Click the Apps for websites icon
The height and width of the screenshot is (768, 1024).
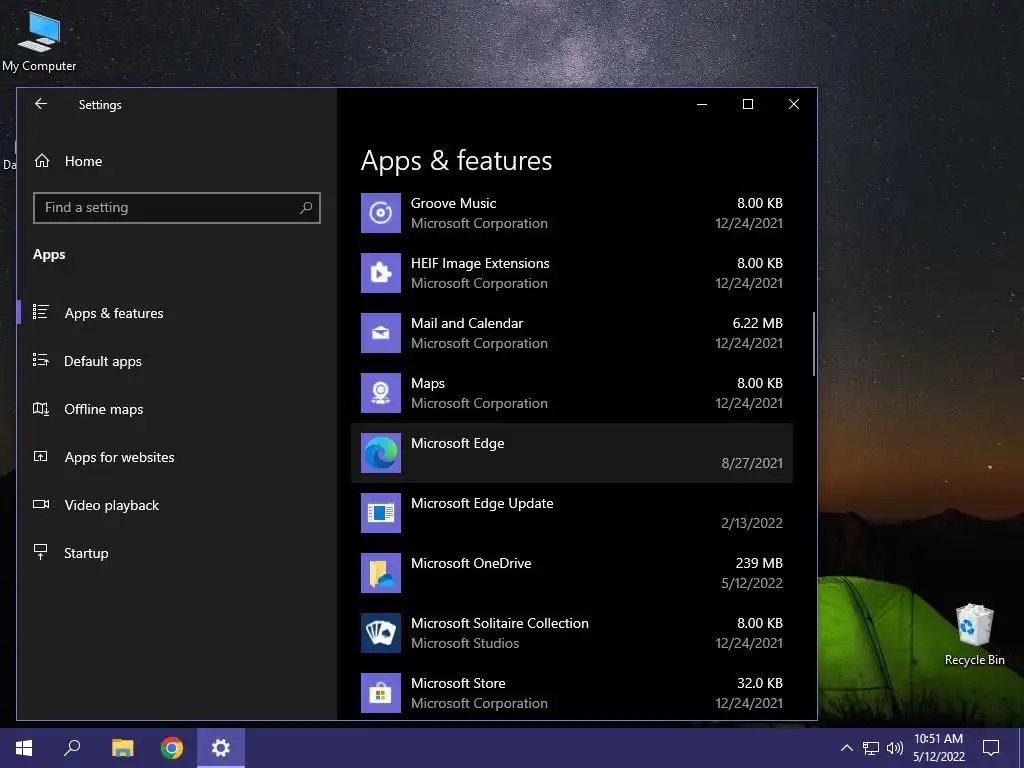pos(40,456)
